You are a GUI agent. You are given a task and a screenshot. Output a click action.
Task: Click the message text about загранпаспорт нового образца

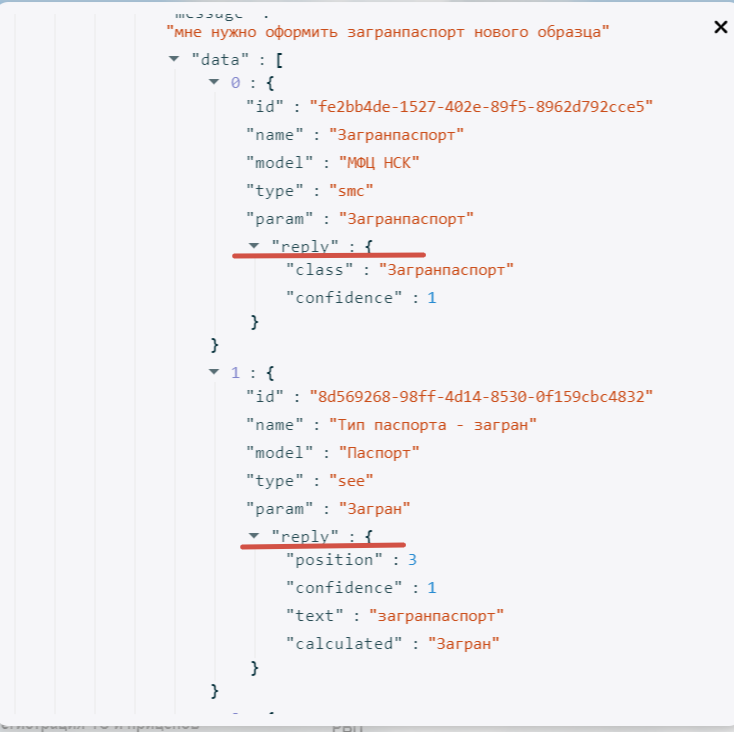[387, 33]
